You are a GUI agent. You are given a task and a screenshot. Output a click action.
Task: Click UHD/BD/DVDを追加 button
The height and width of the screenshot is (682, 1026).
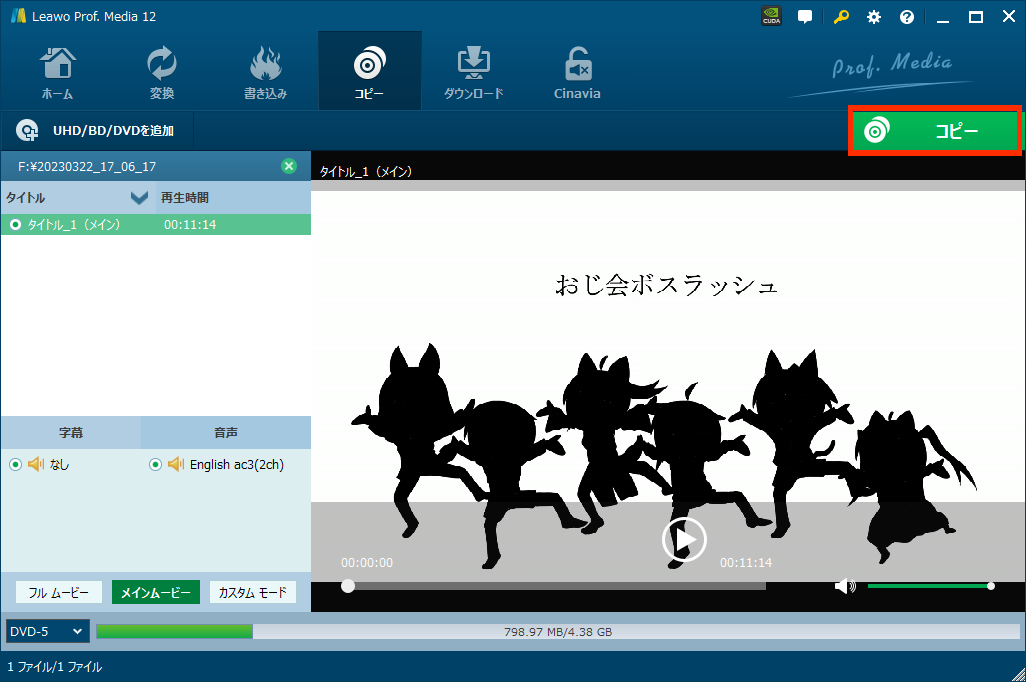[97, 131]
